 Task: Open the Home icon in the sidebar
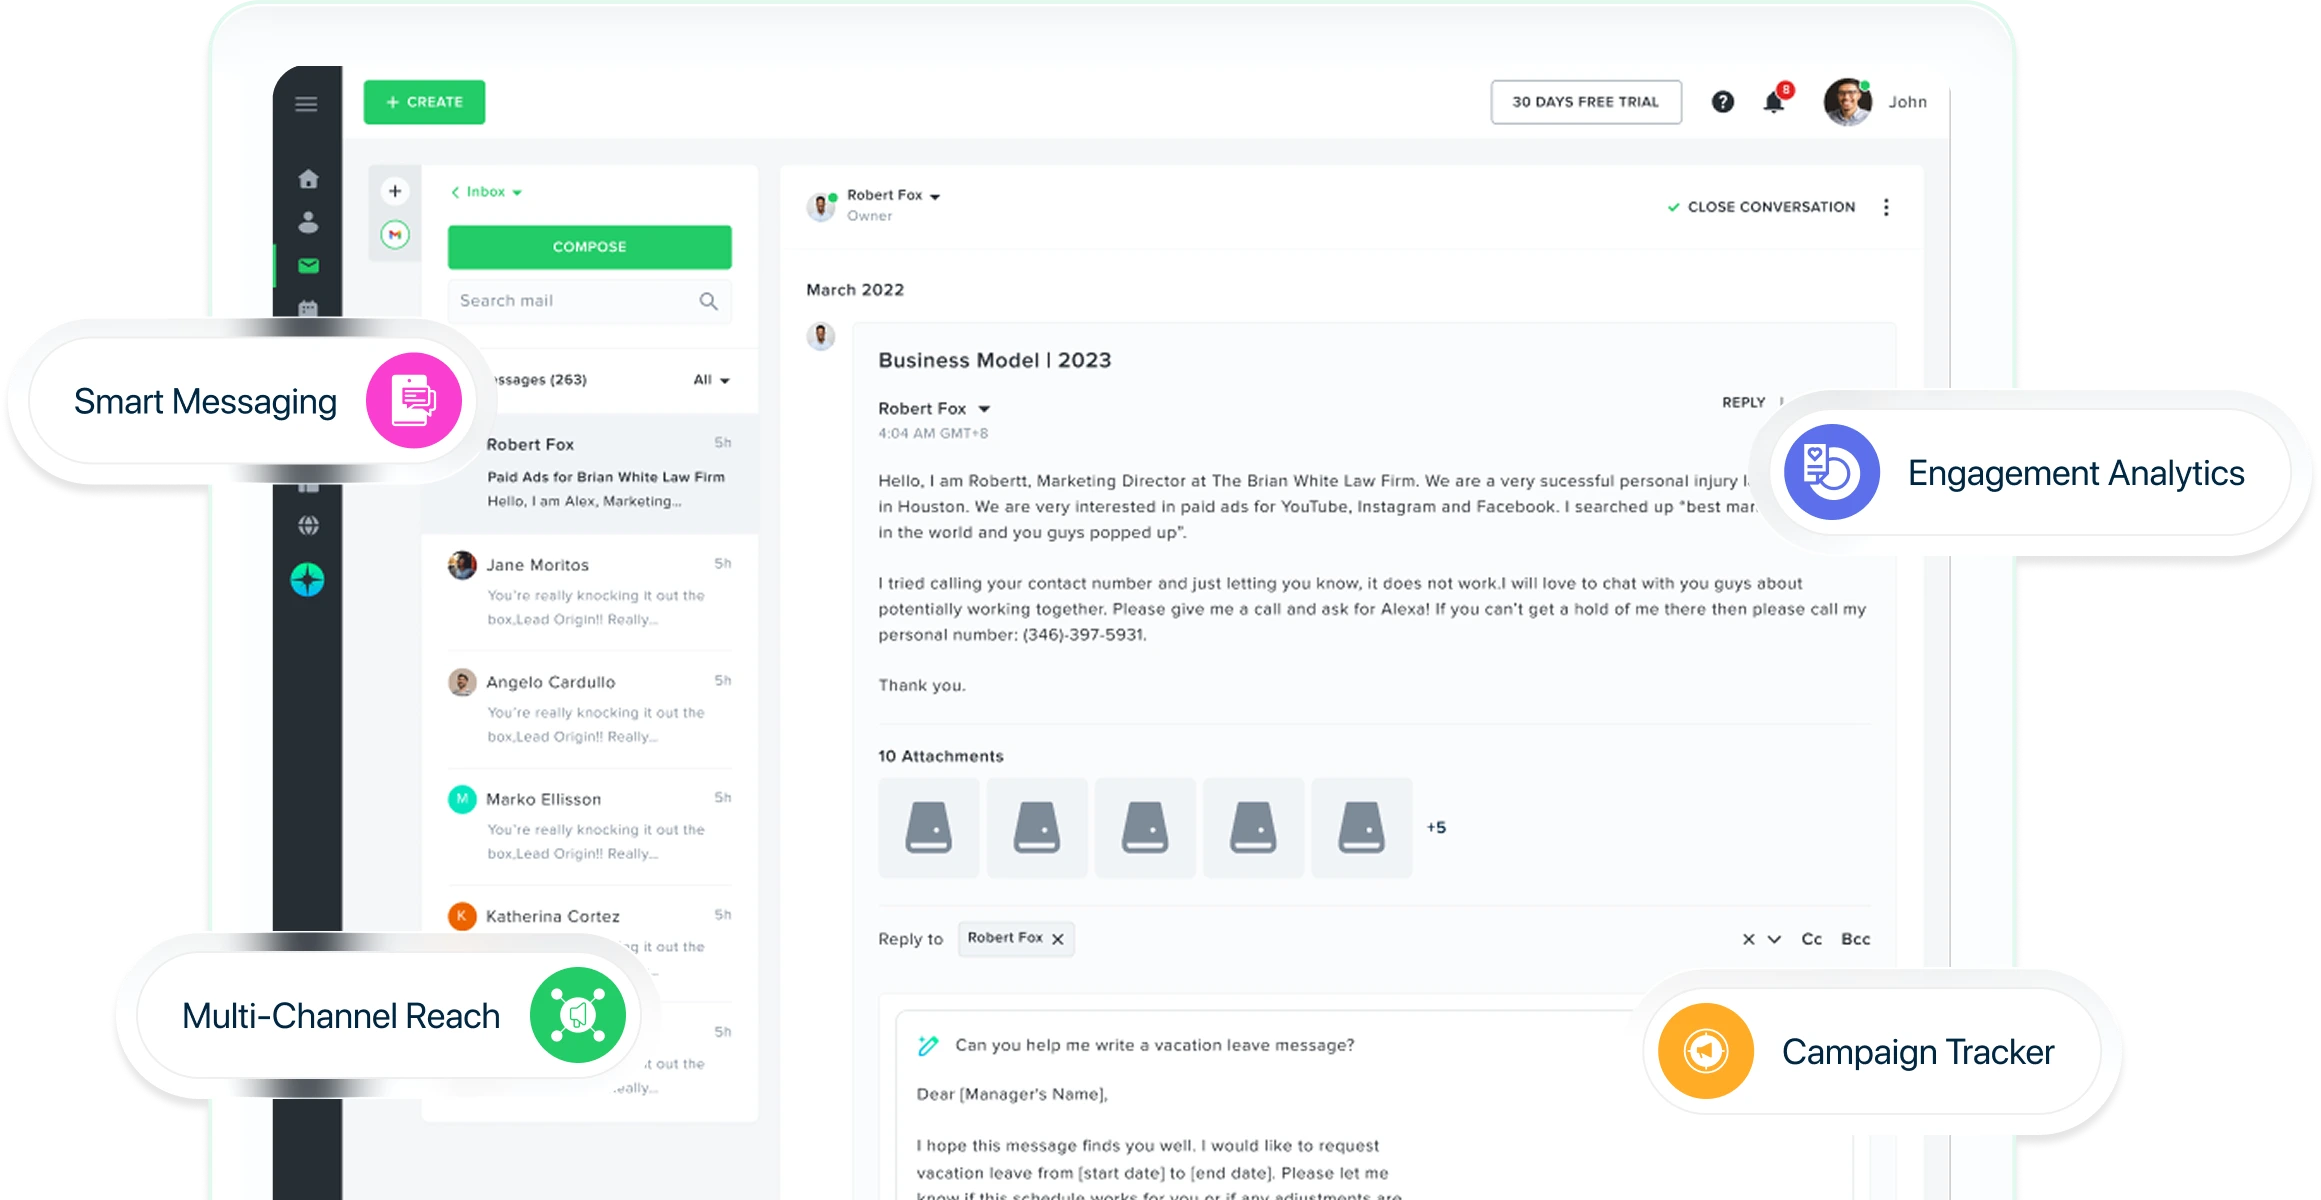pos(309,178)
